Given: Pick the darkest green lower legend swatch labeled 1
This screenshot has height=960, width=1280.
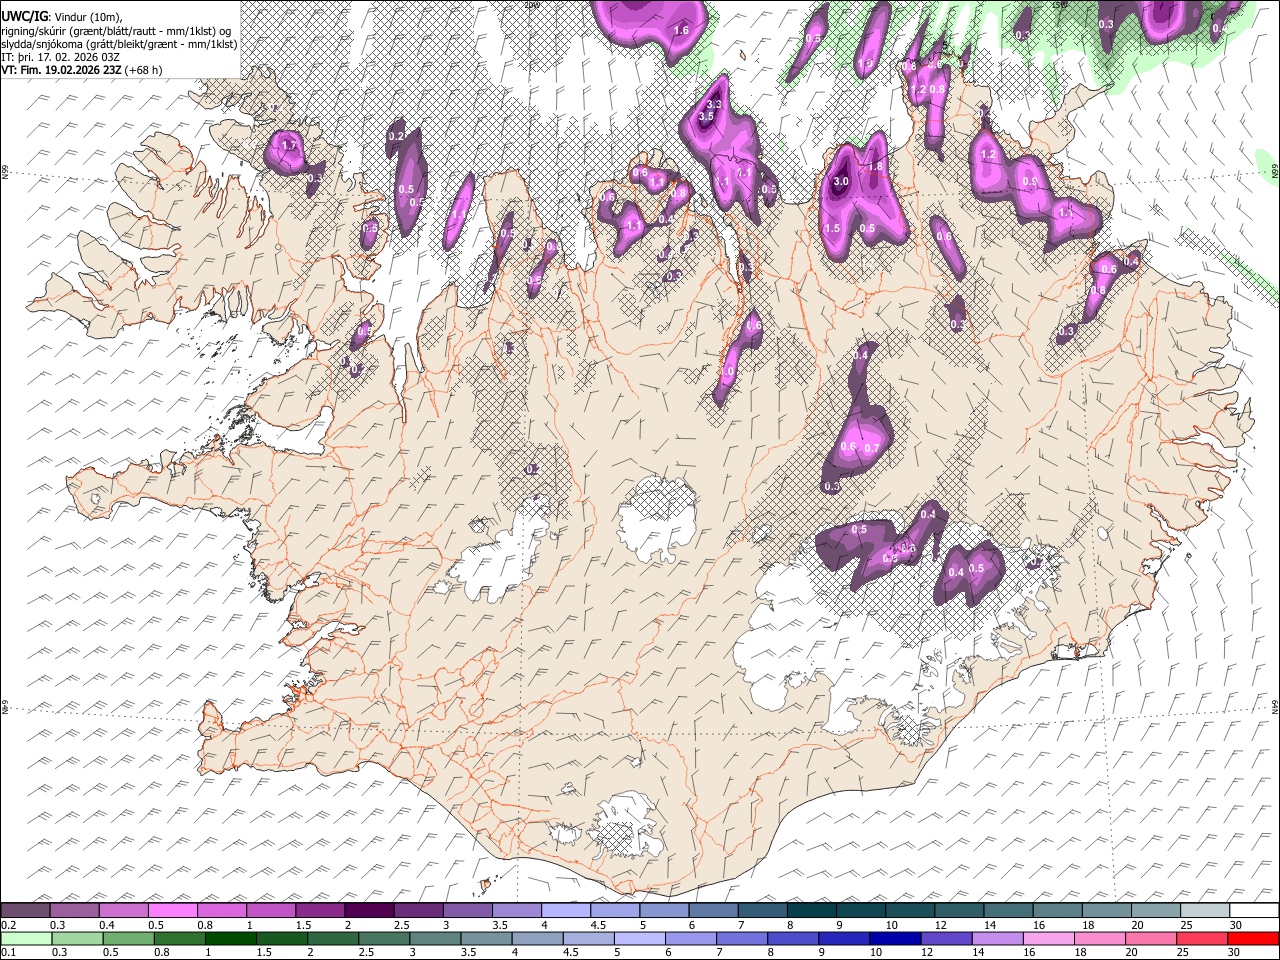Looking at the screenshot, I should point(231,939).
